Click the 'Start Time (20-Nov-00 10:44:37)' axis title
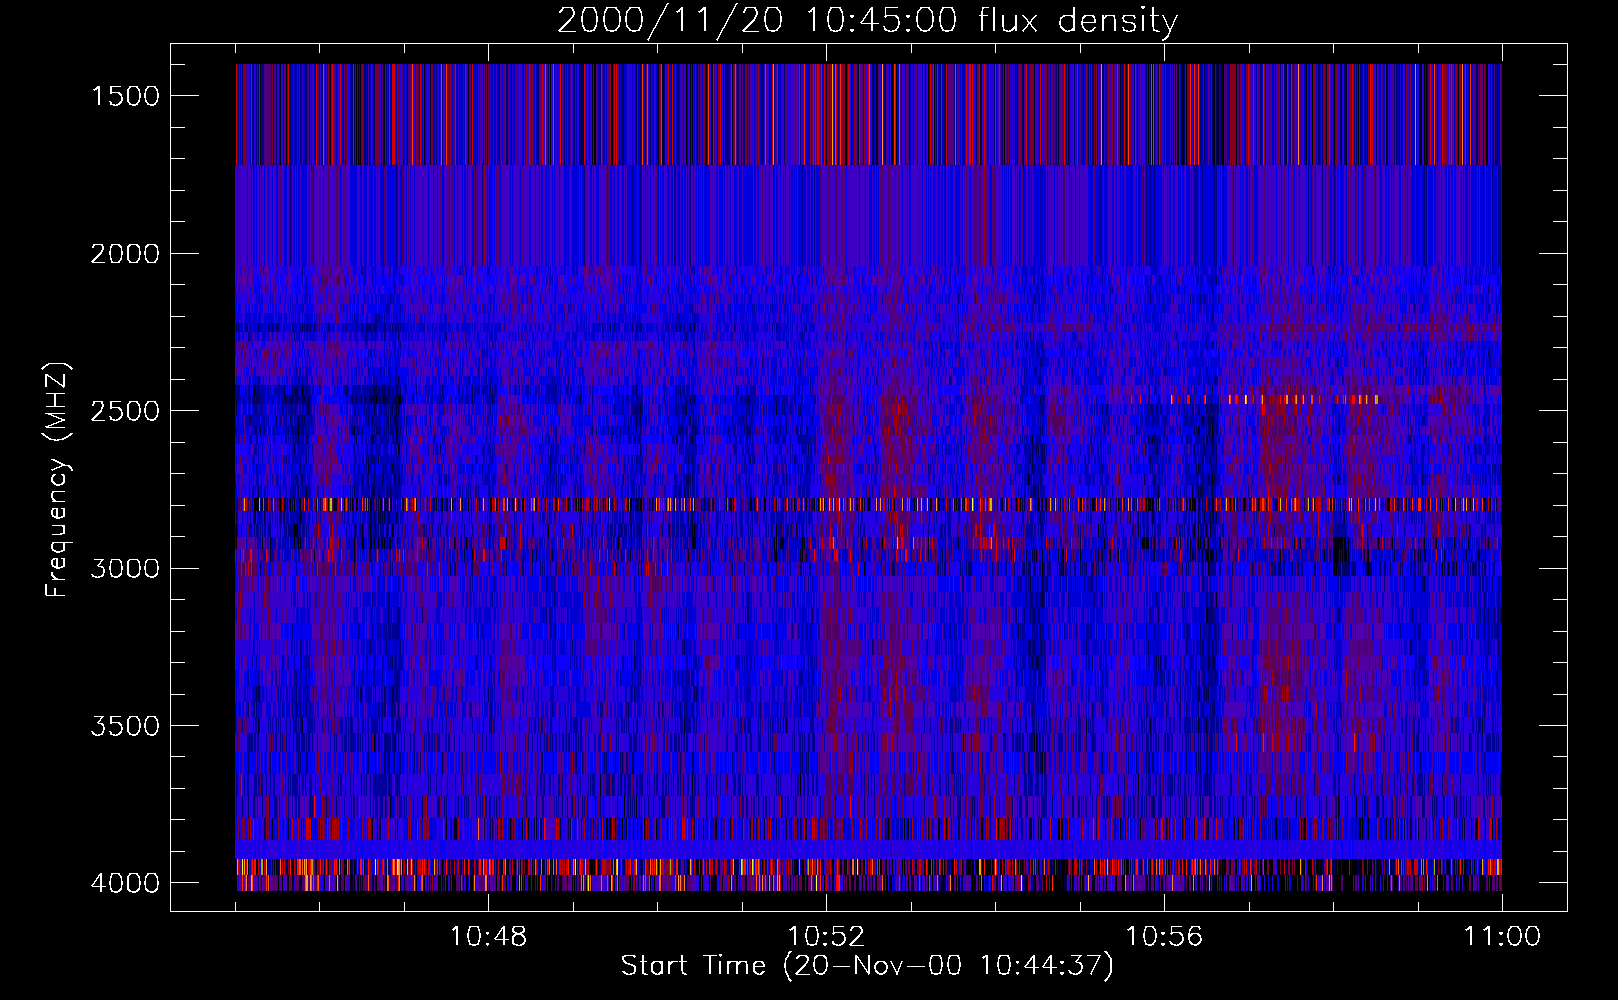This screenshot has width=1618, height=1000. click(867, 966)
